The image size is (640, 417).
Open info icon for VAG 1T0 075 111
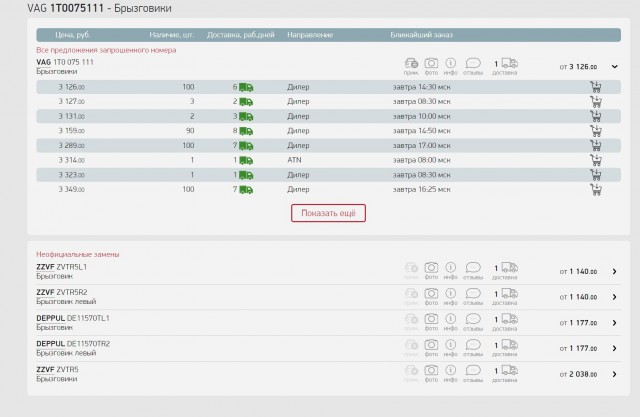click(450, 66)
